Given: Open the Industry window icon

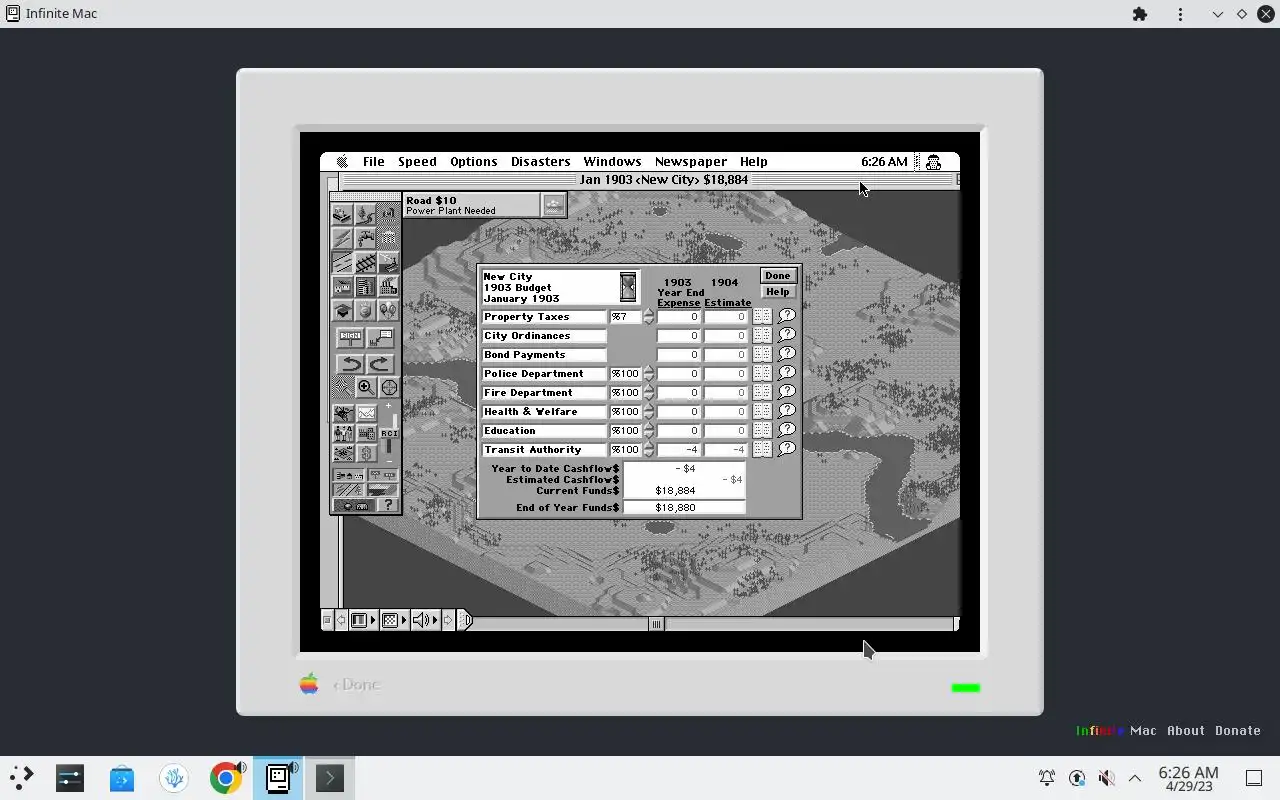Looking at the screenshot, I should point(367,432).
